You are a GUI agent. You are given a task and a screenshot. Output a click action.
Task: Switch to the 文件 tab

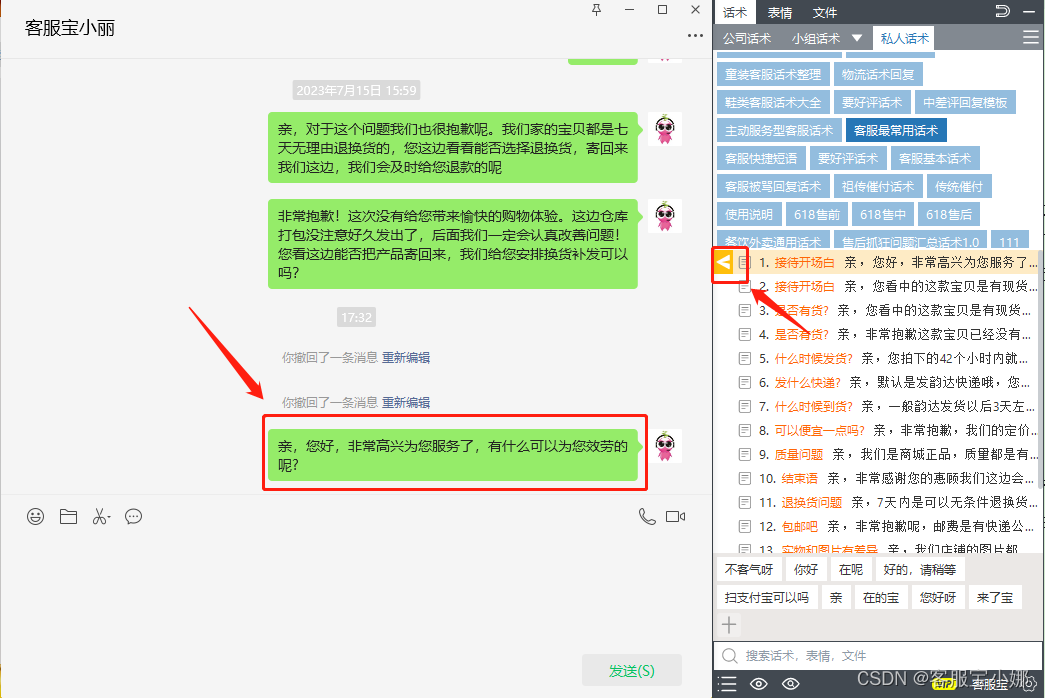824,13
